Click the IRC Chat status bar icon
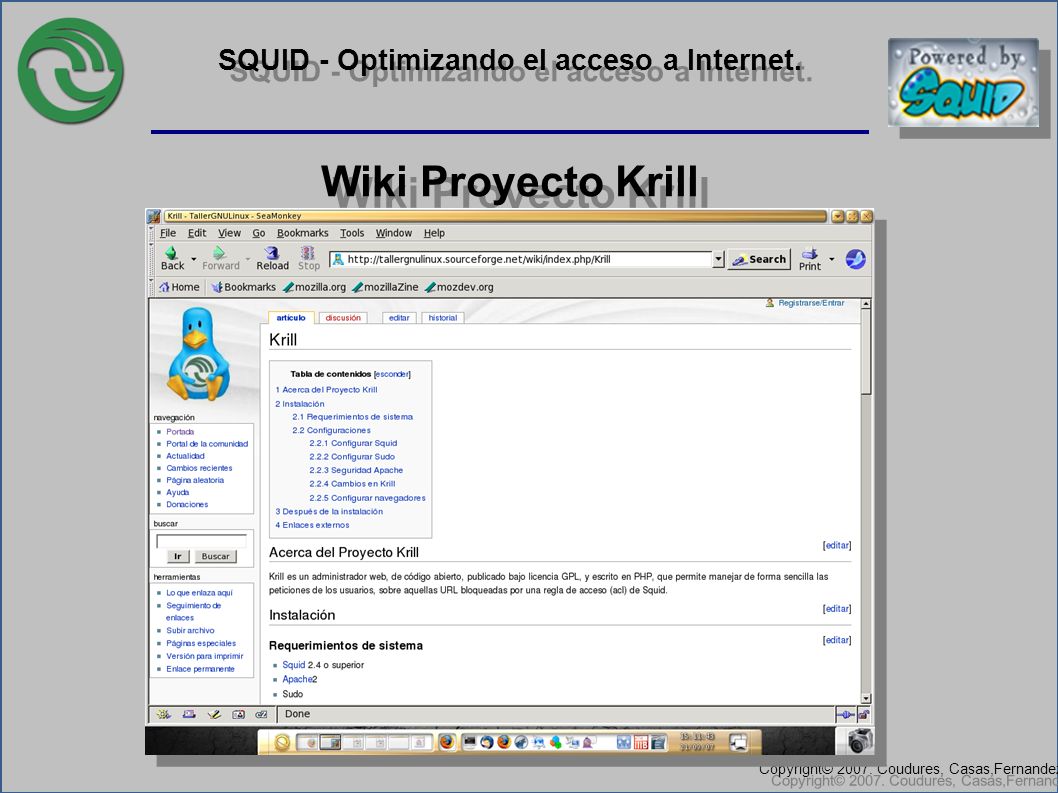Viewport: 1058px width, 793px height. pyautogui.click(x=262, y=714)
